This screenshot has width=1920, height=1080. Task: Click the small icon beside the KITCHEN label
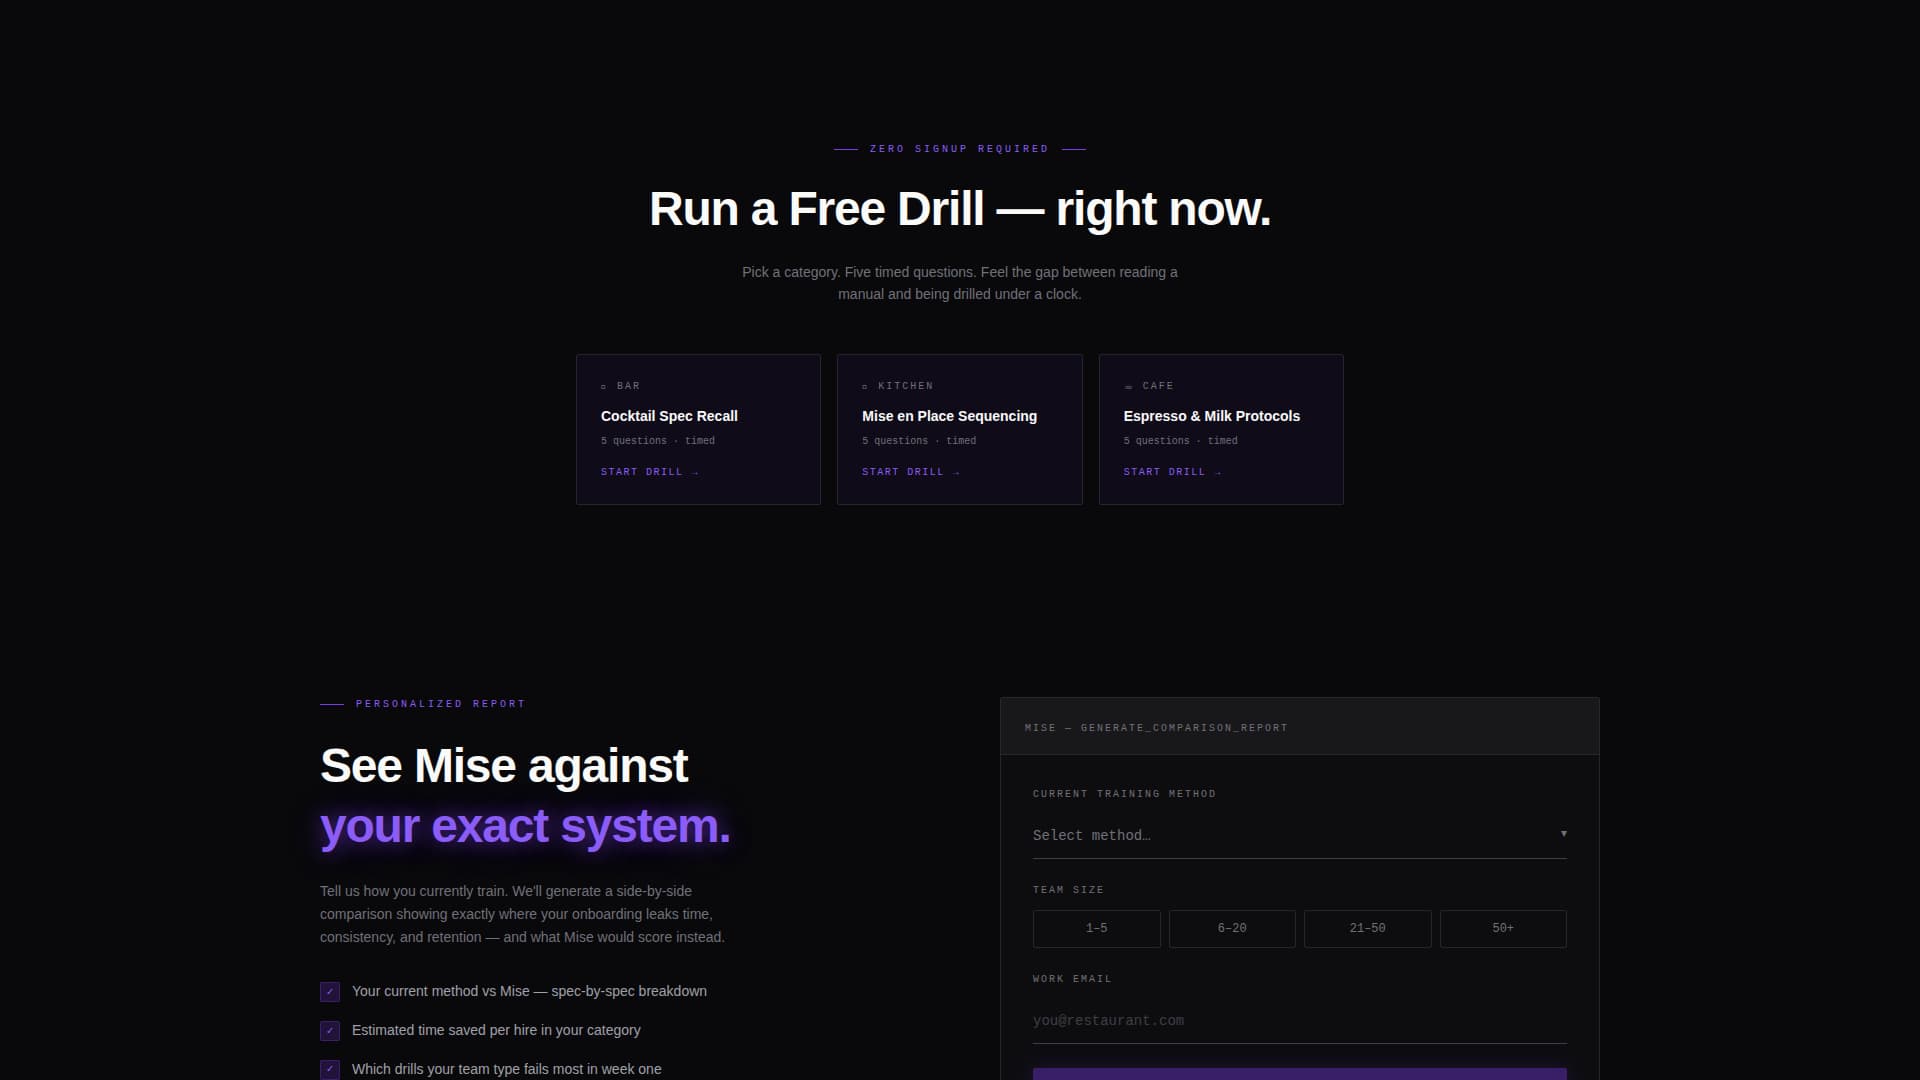tap(865, 386)
